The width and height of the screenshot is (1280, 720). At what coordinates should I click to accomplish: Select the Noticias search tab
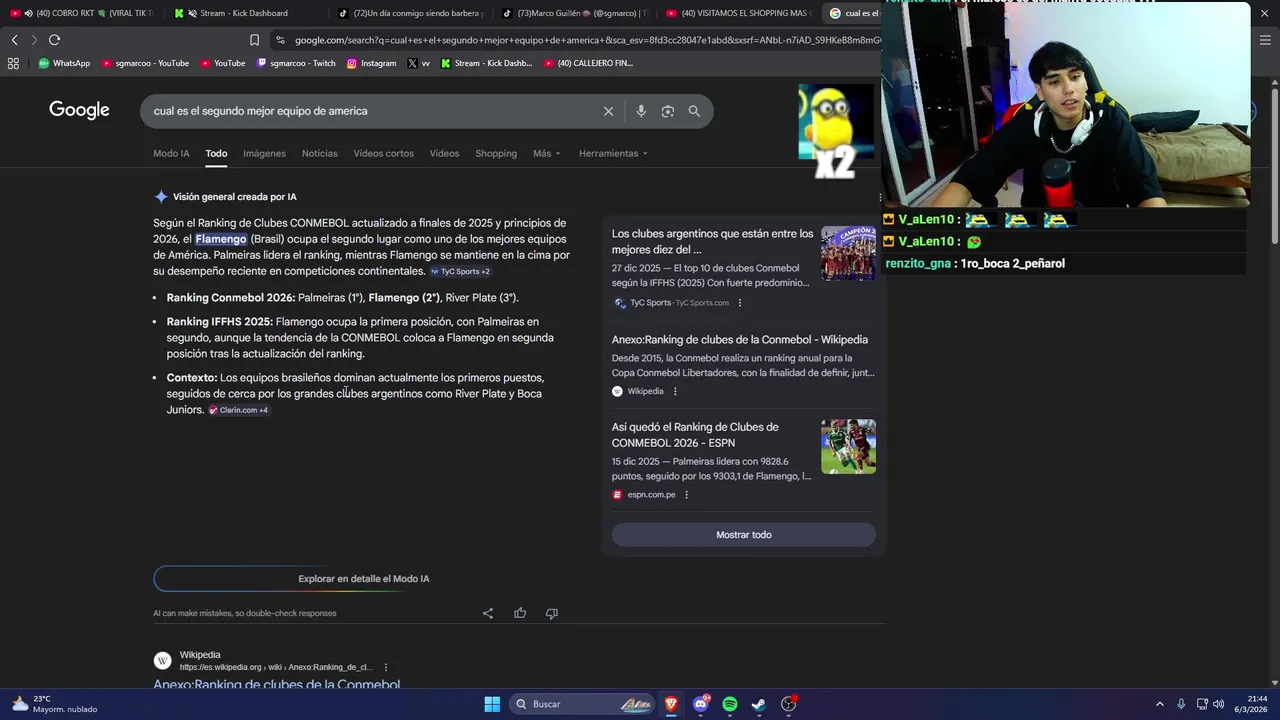(319, 153)
